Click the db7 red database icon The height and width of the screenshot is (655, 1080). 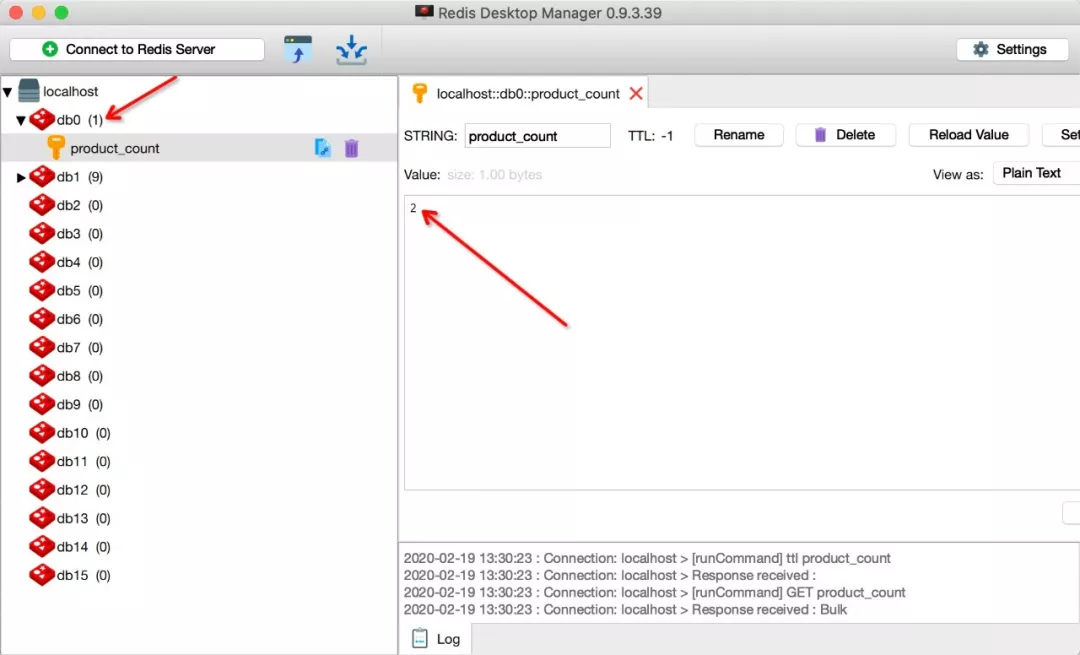pos(41,347)
